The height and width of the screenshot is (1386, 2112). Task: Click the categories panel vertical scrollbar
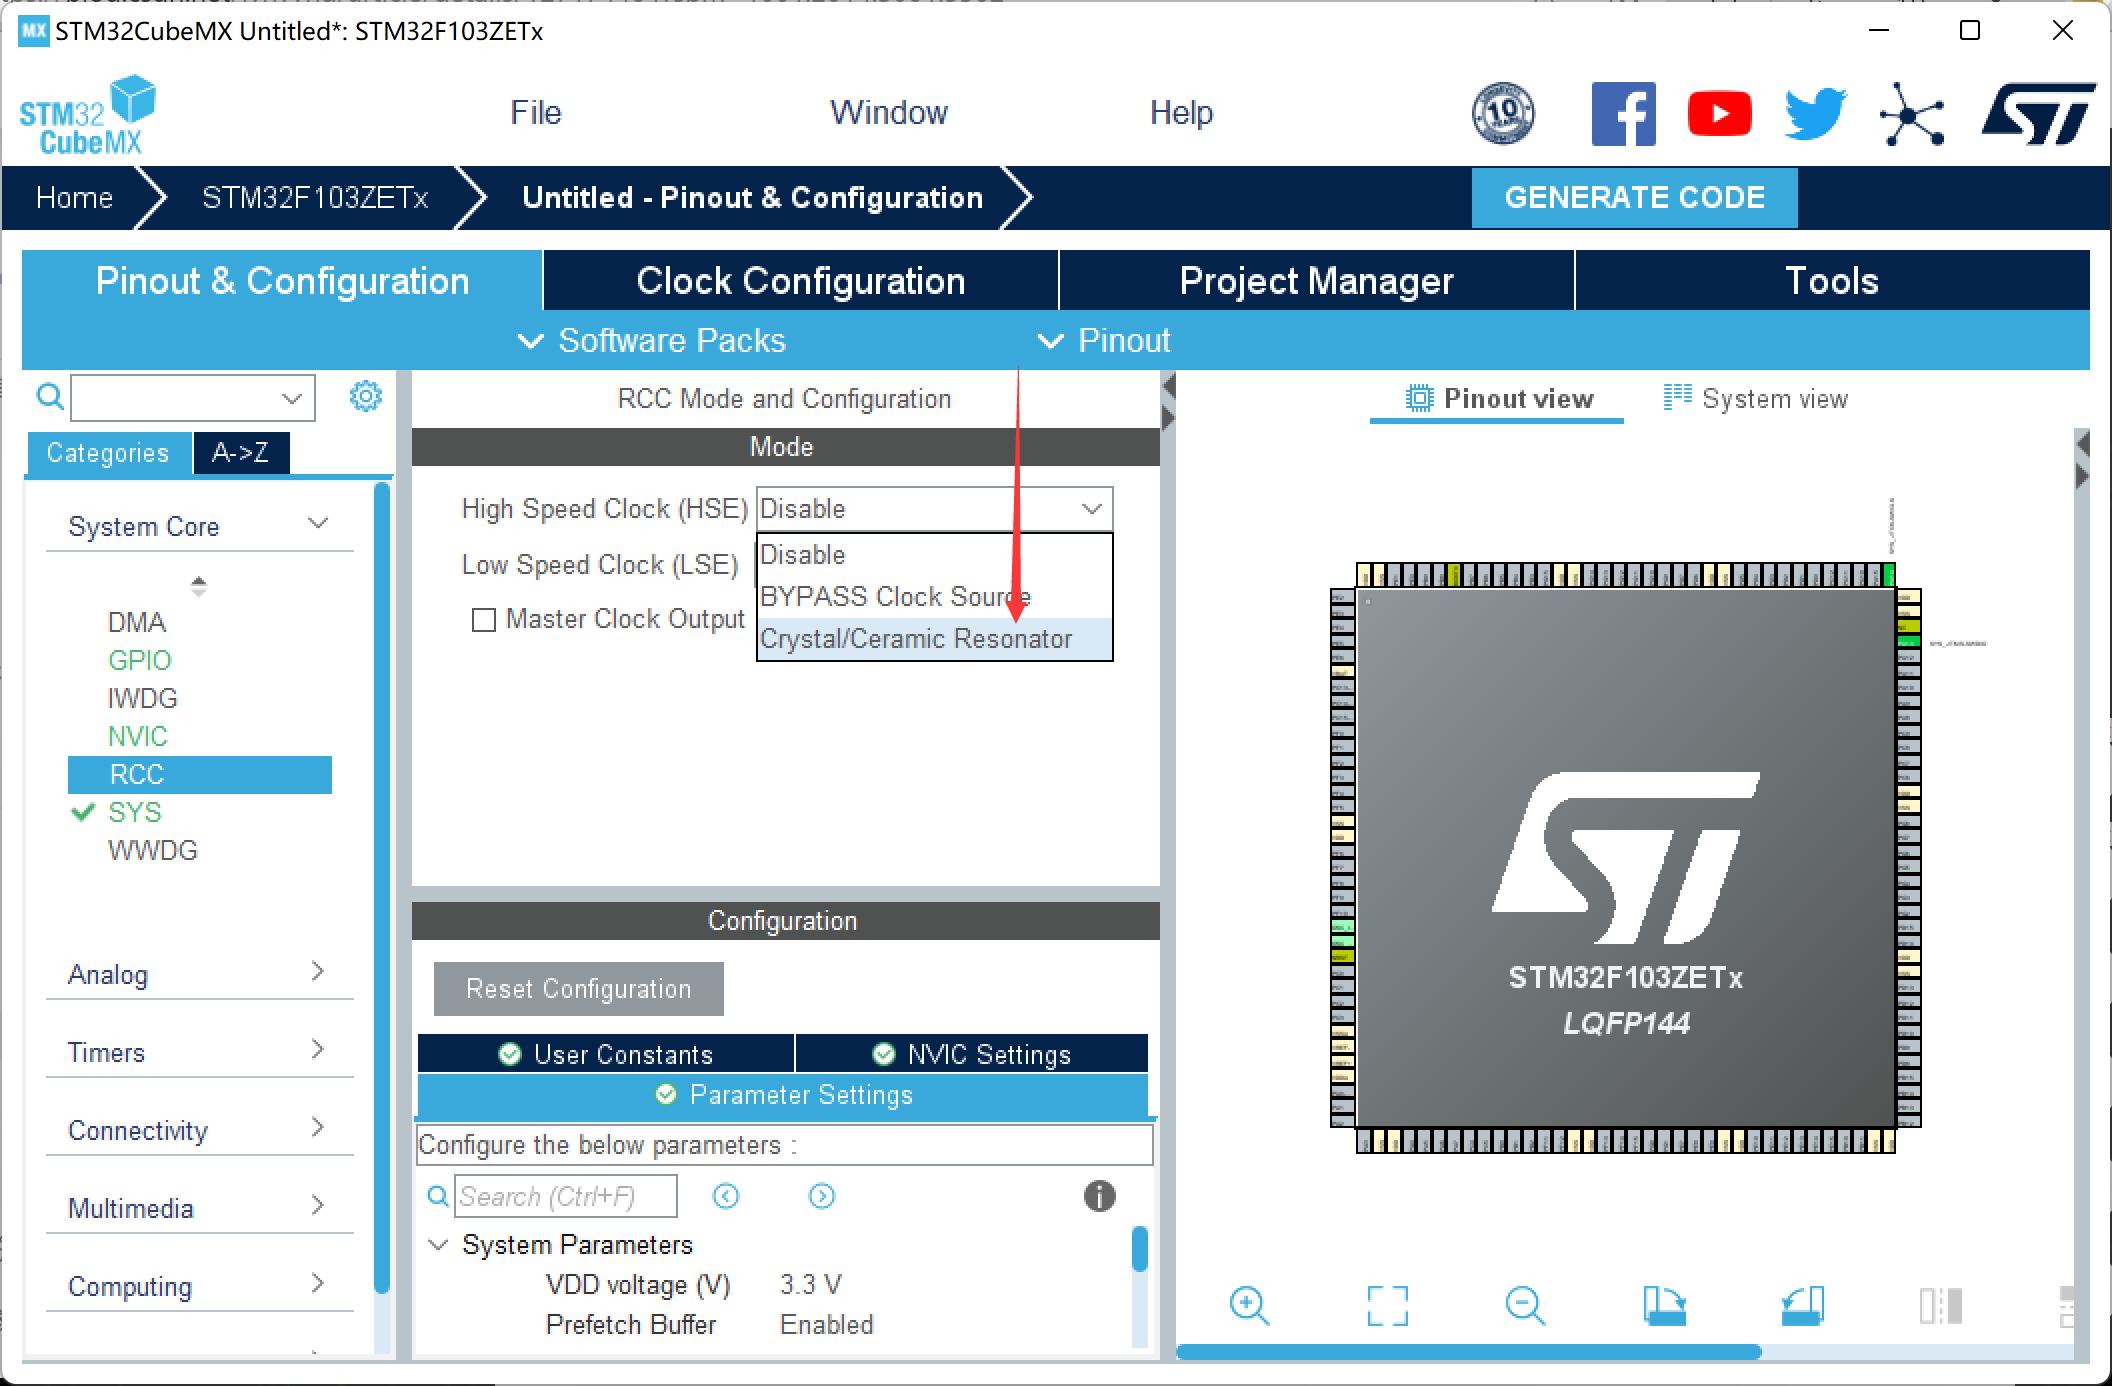381,890
